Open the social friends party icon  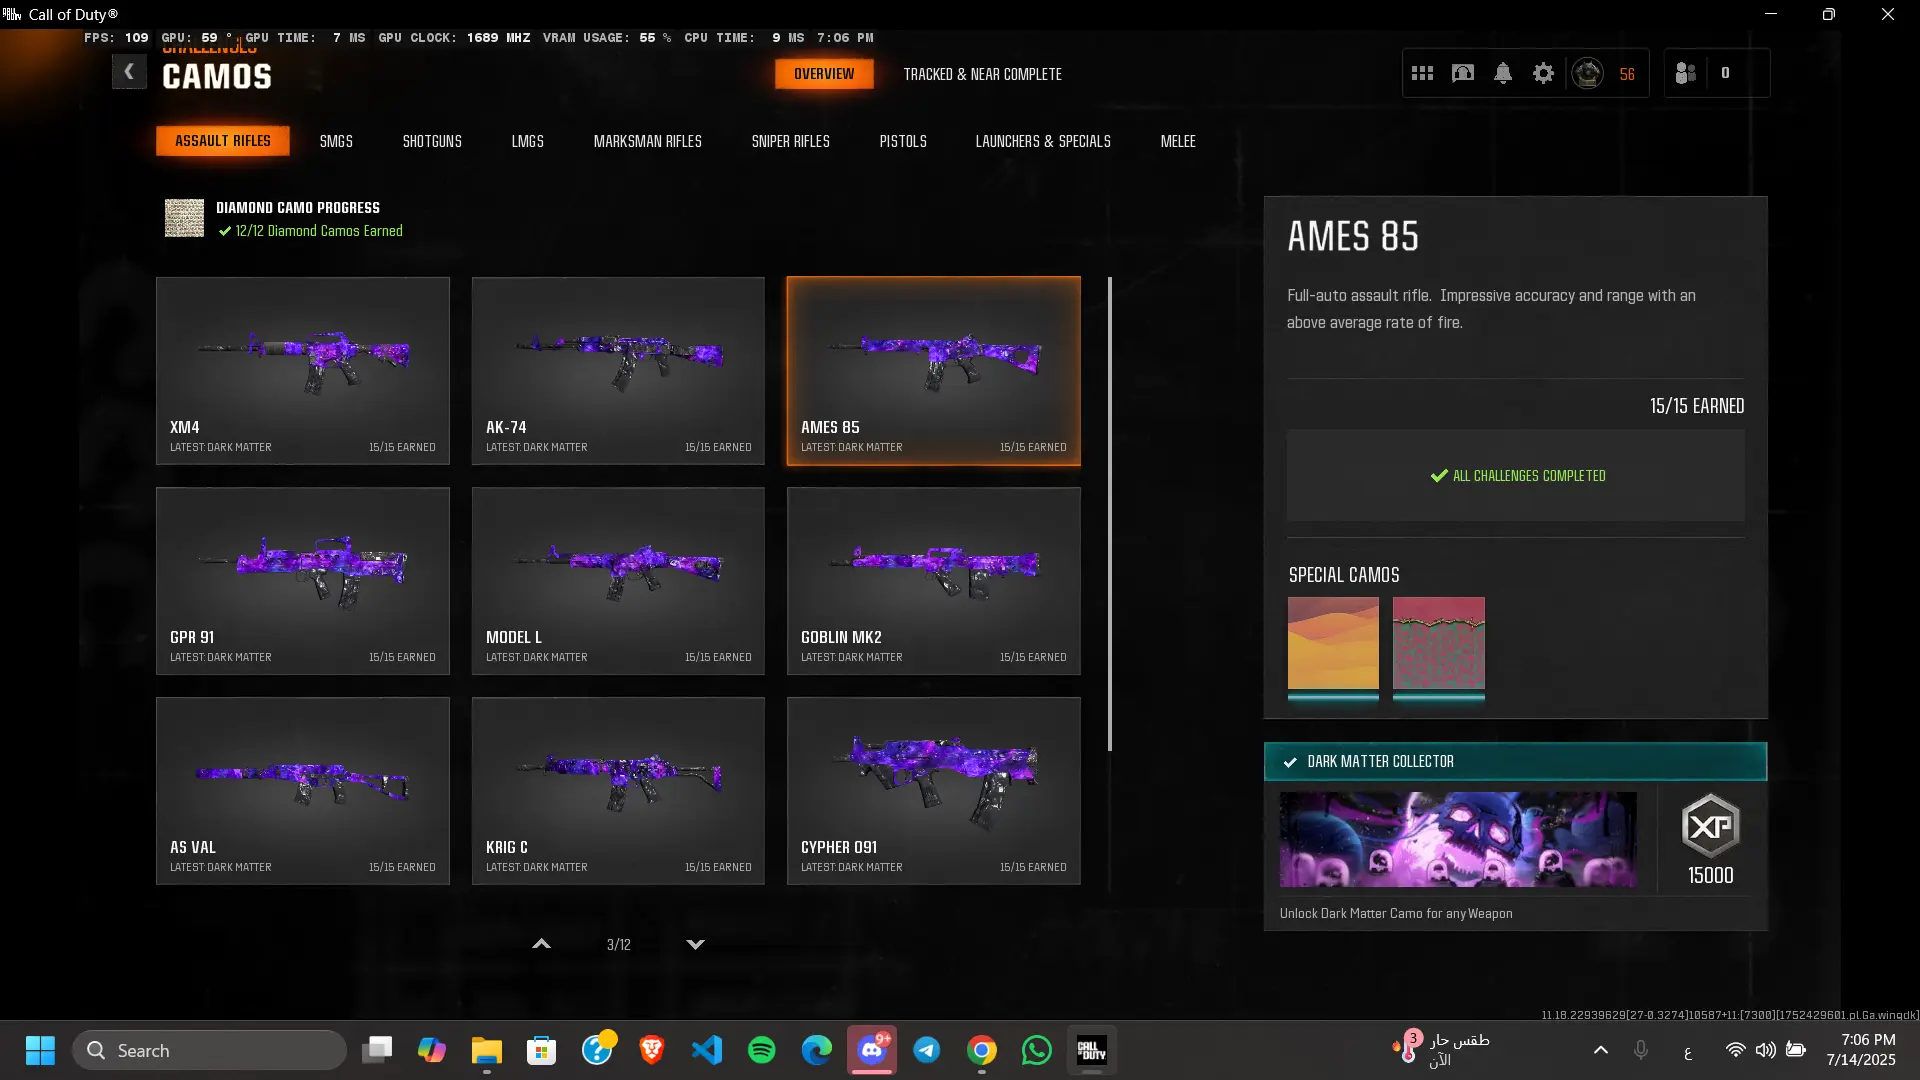pos(1686,73)
